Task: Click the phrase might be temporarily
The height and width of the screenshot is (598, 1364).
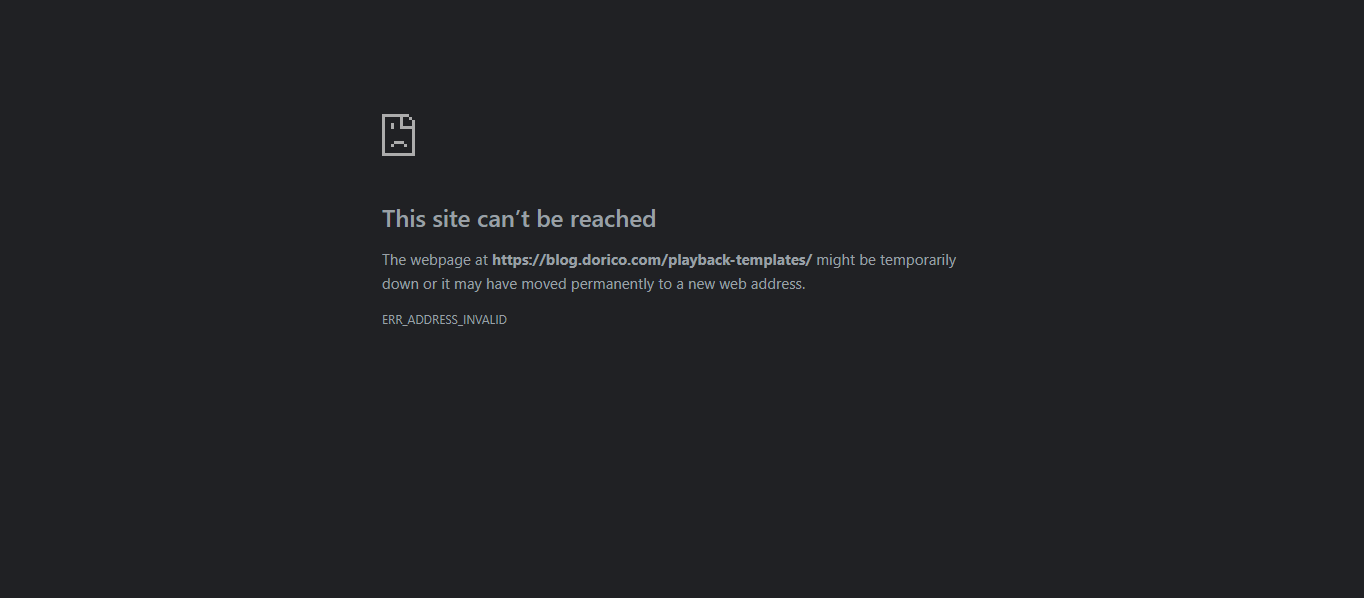Action: tap(886, 260)
